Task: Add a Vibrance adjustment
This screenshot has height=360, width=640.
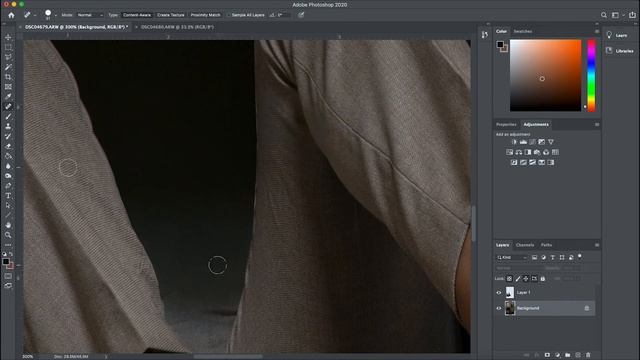Action: tap(551, 142)
